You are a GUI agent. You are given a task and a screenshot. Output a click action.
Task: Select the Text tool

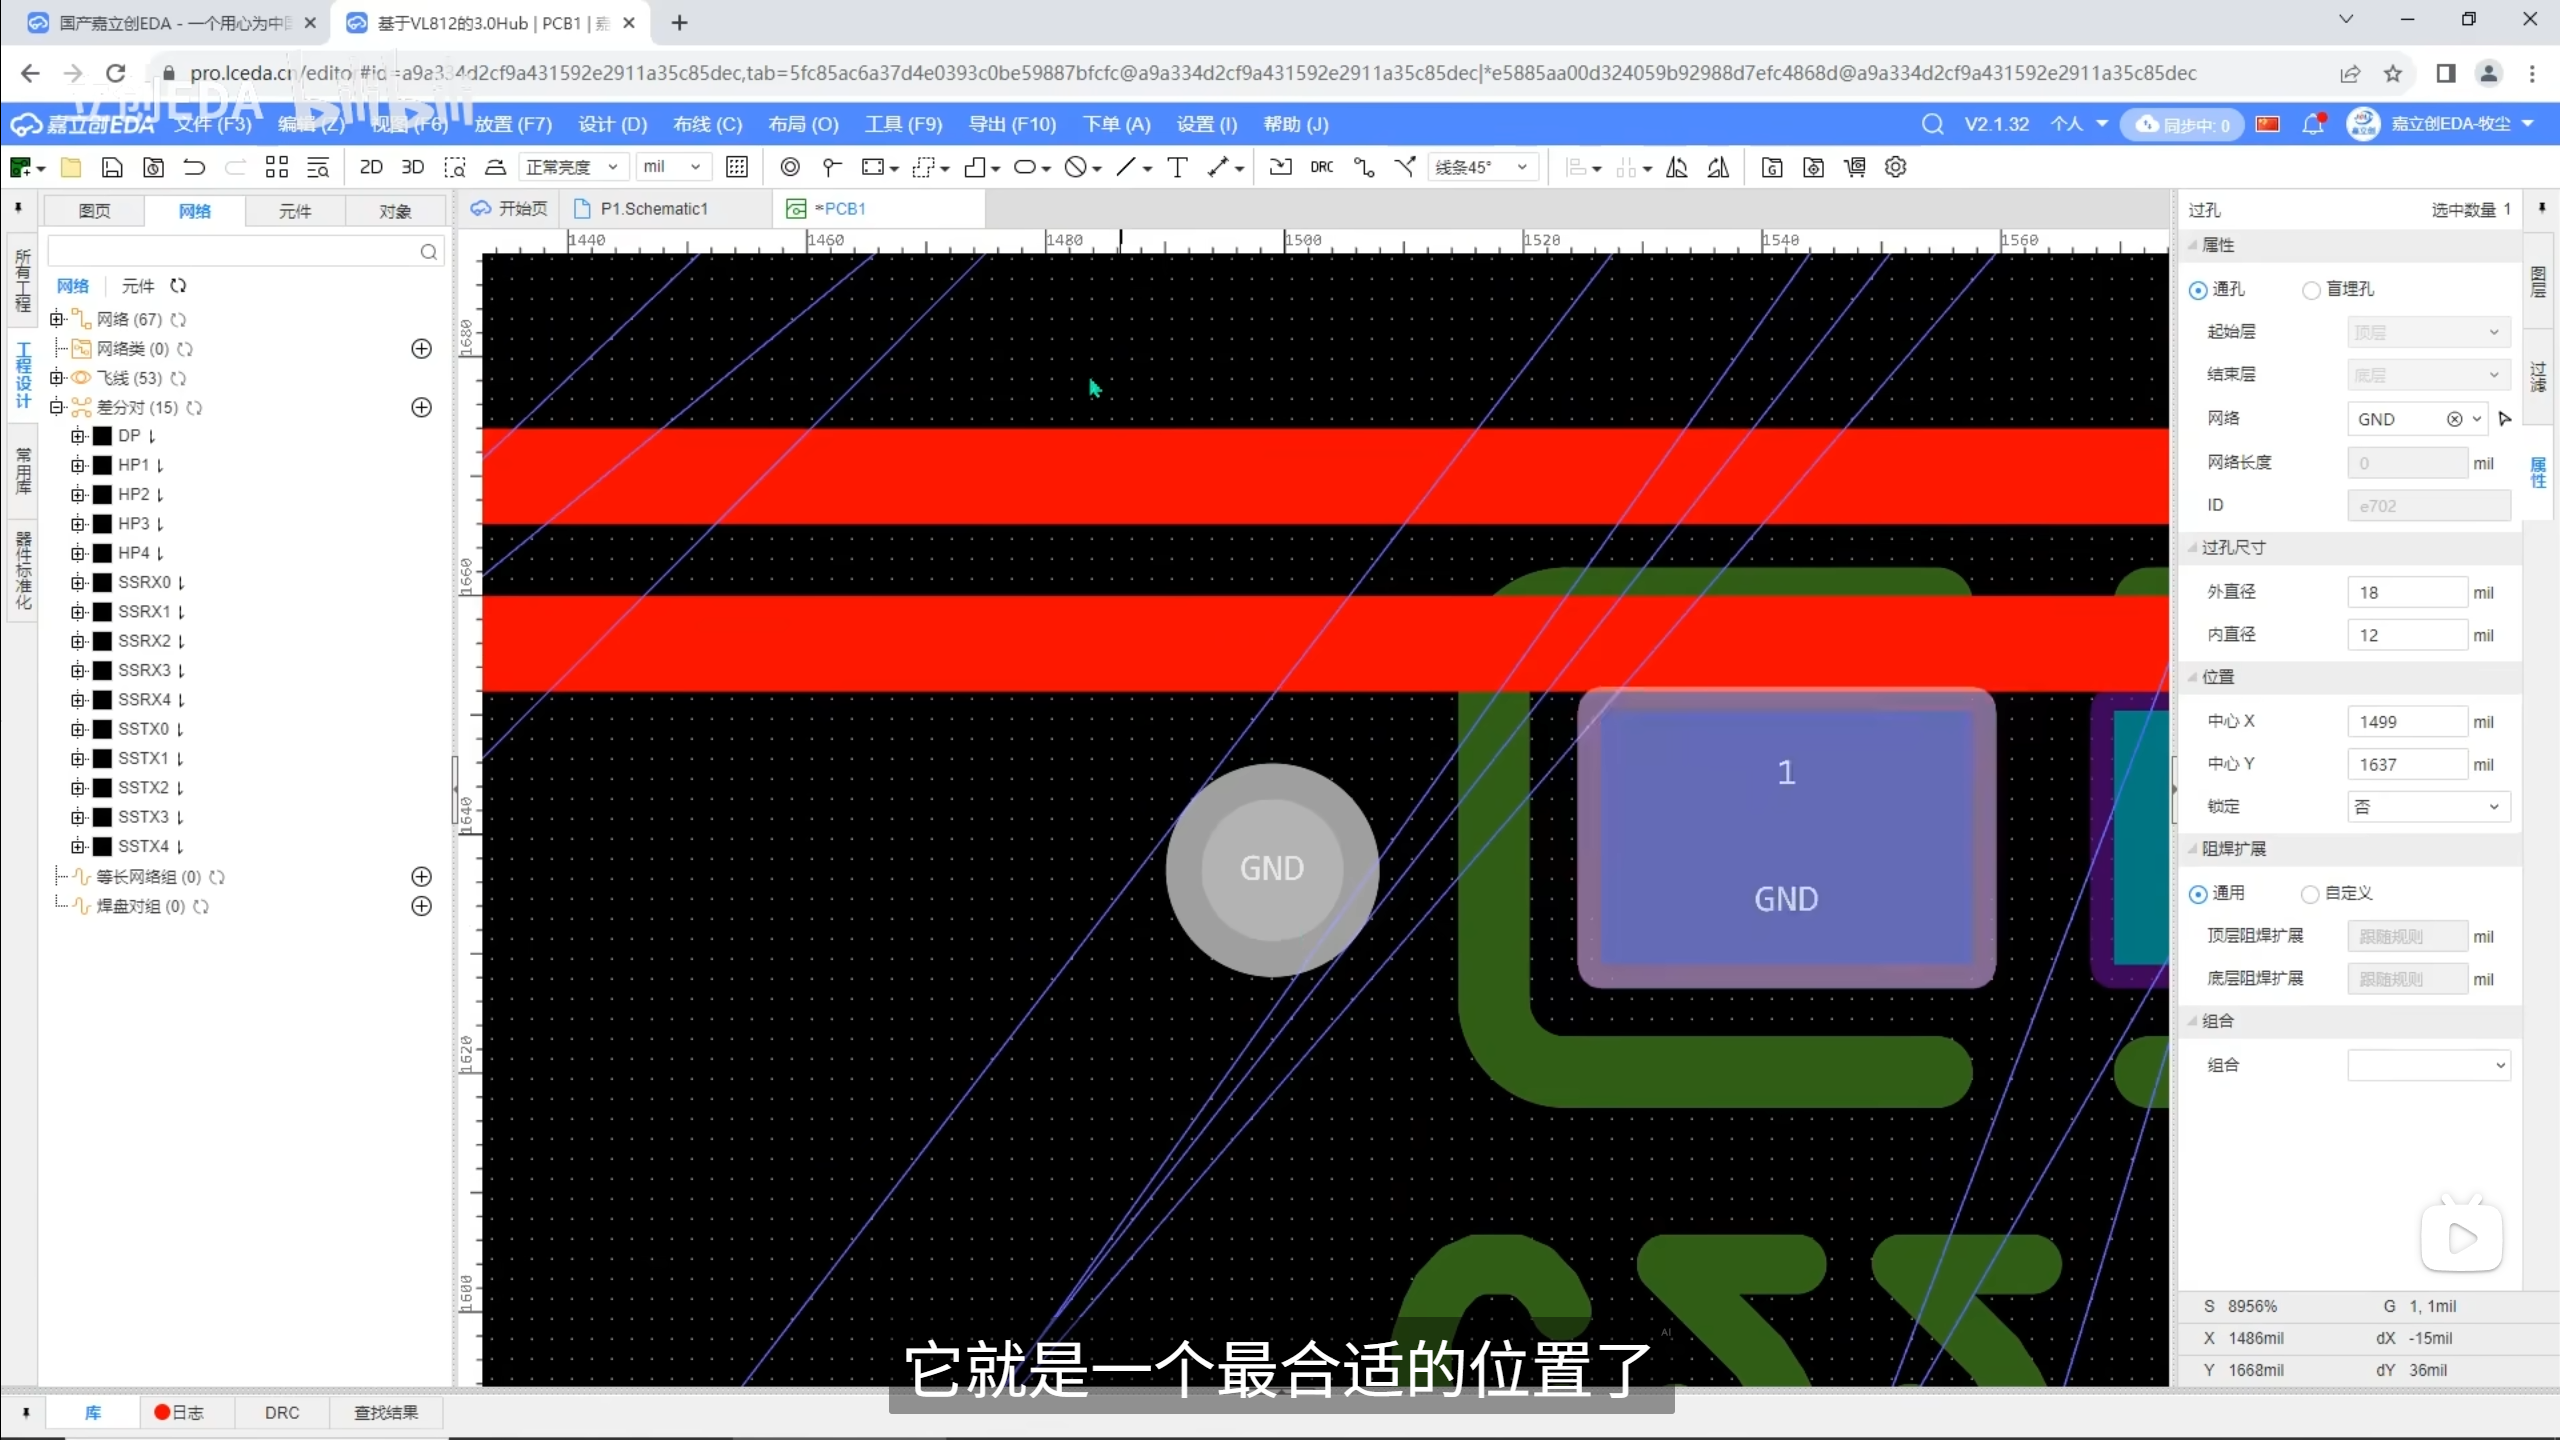(1177, 167)
